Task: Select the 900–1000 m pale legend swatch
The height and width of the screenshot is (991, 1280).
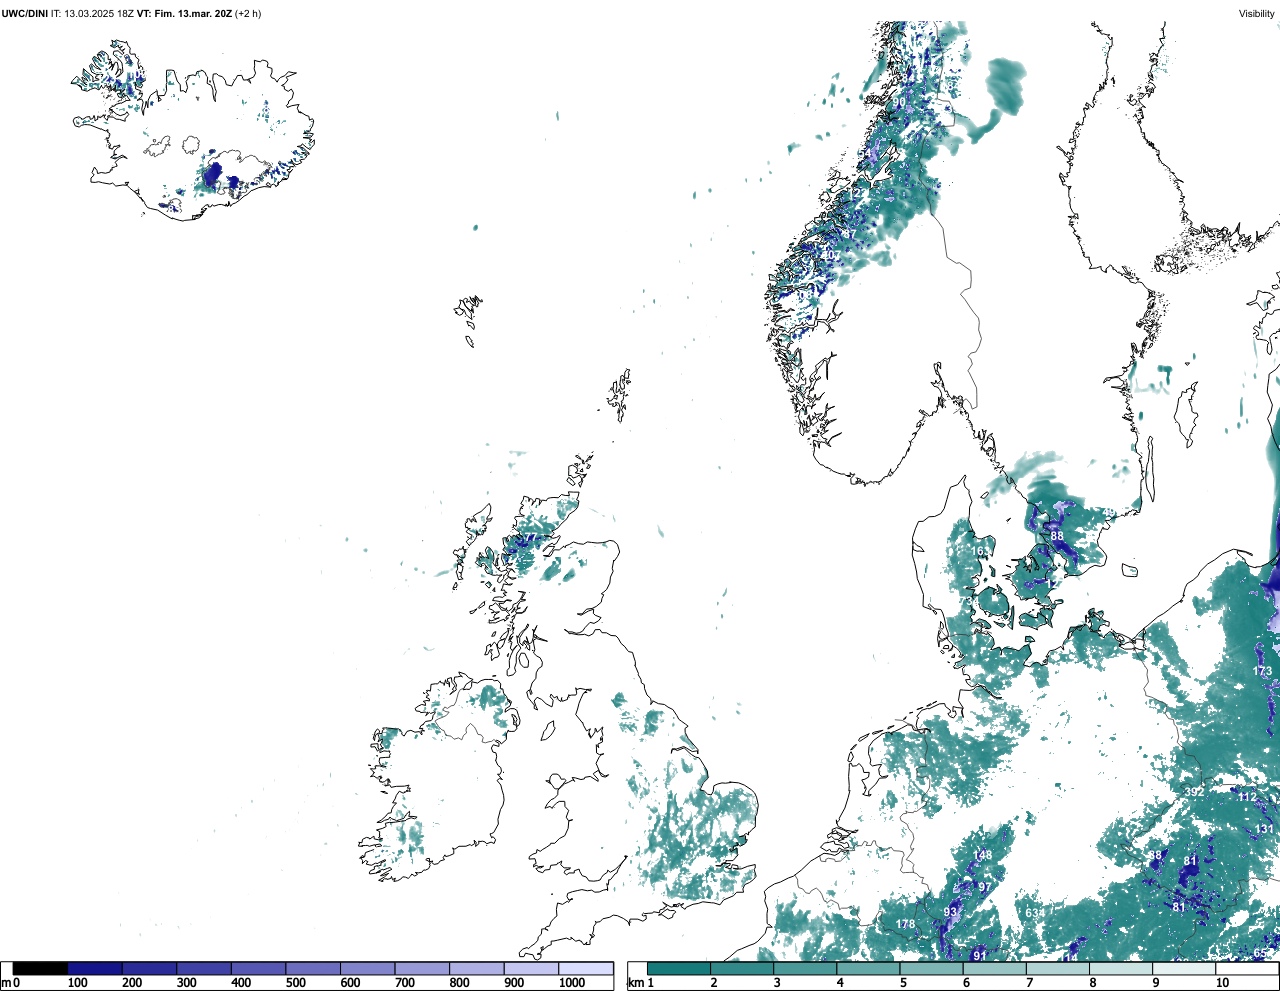Action: click(531, 969)
